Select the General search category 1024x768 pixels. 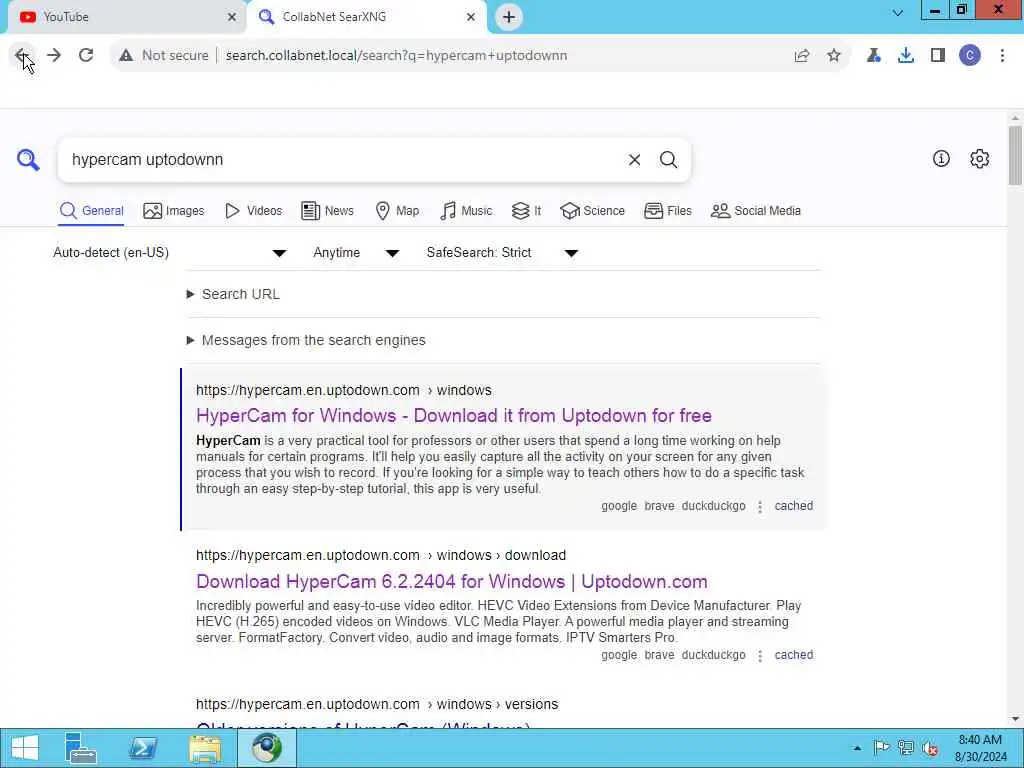pos(91,211)
